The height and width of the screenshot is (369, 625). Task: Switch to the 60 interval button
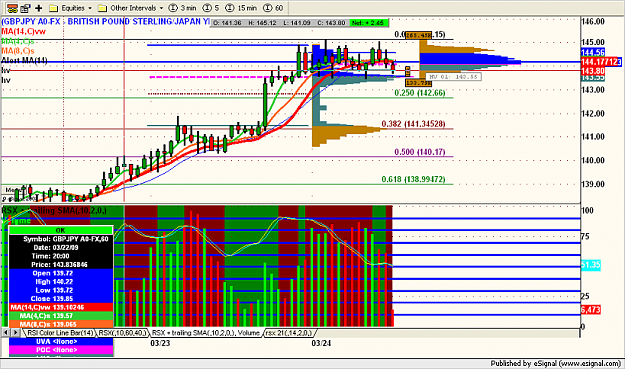pos(273,8)
